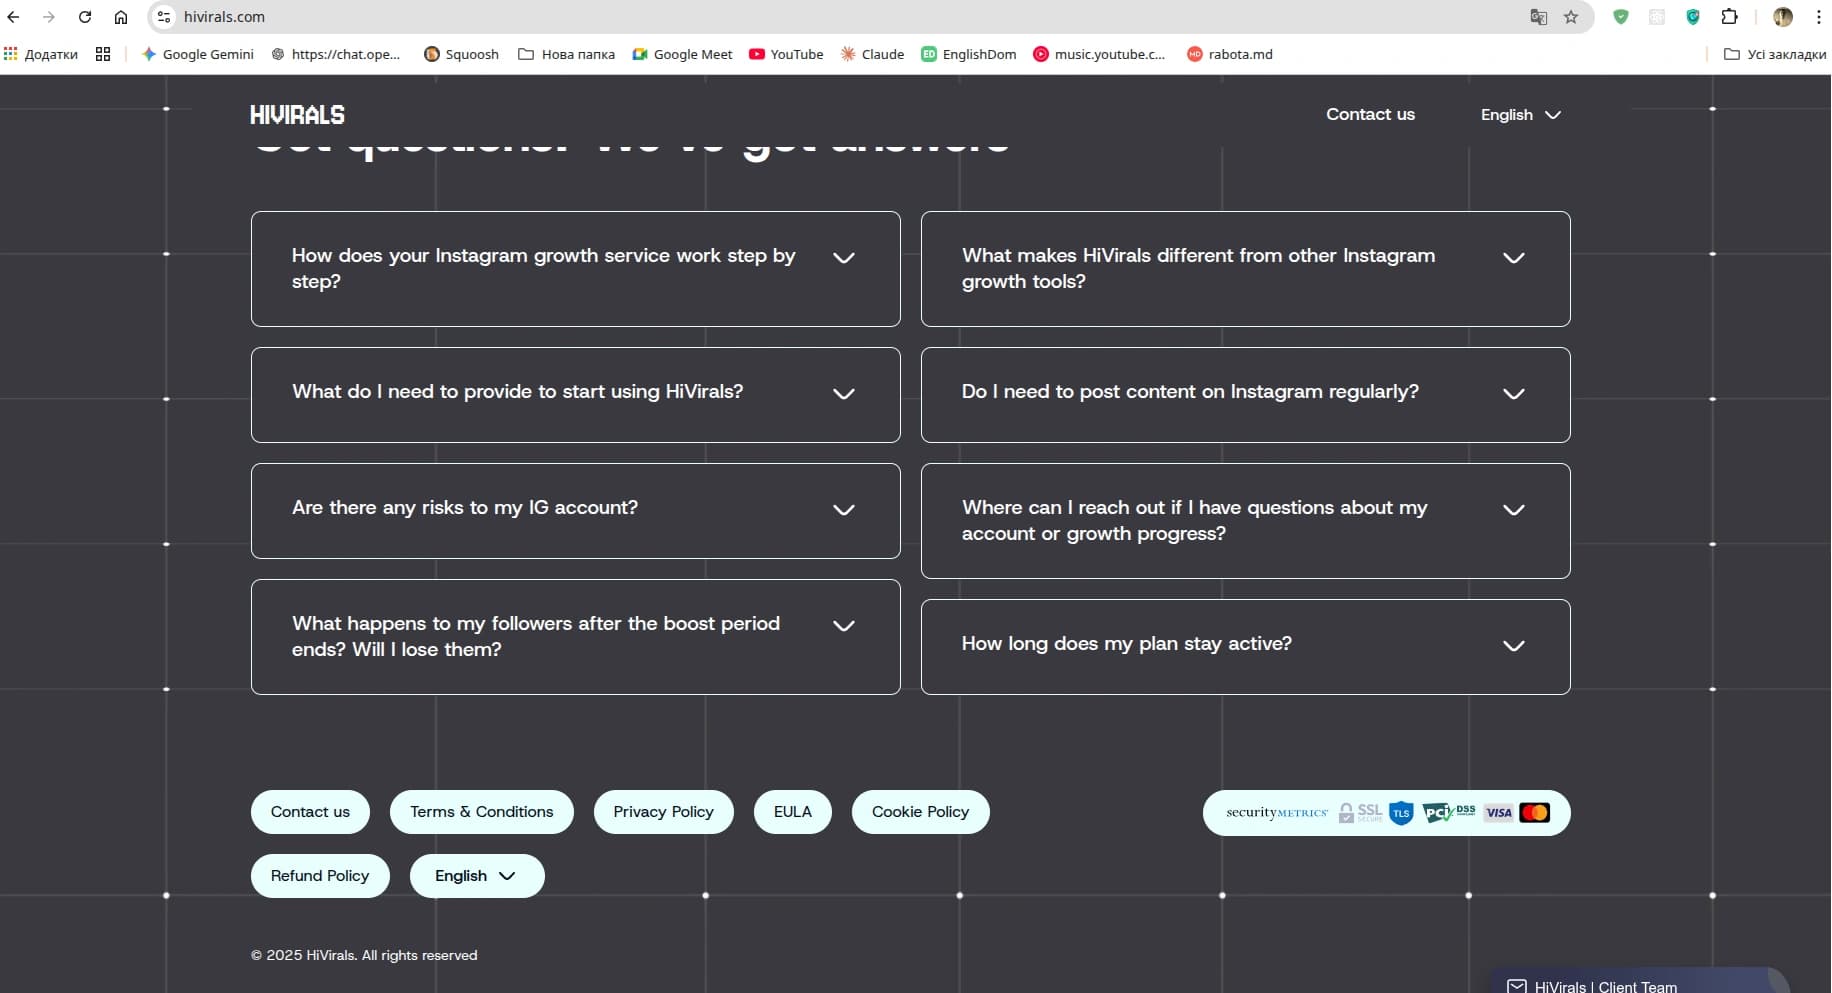The image size is (1832, 993).
Task: Open the Refund Policy
Action: coord(320,876)
